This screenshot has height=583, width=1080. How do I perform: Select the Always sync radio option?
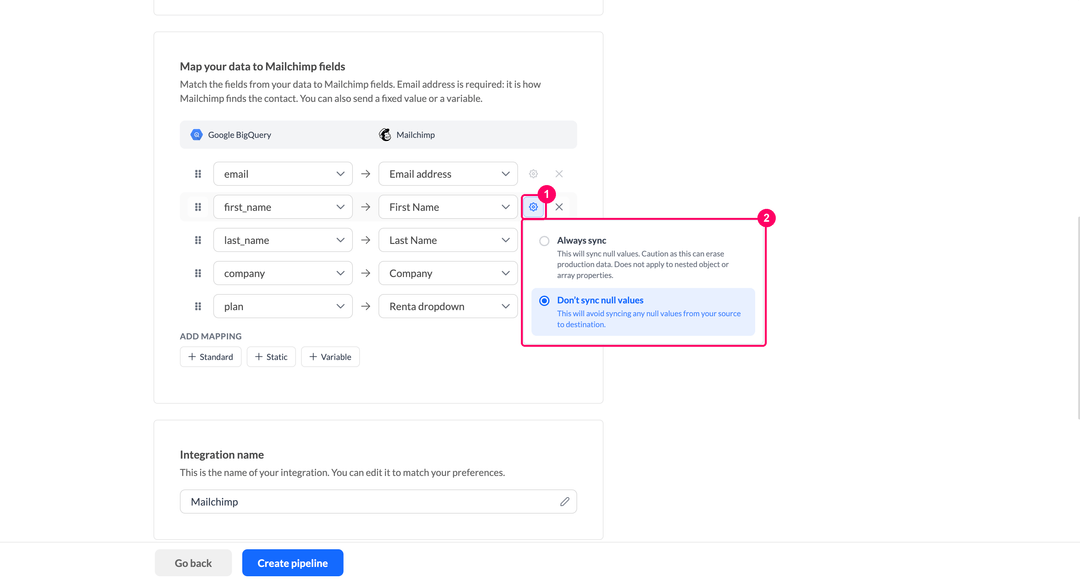[x=544, y=241]
